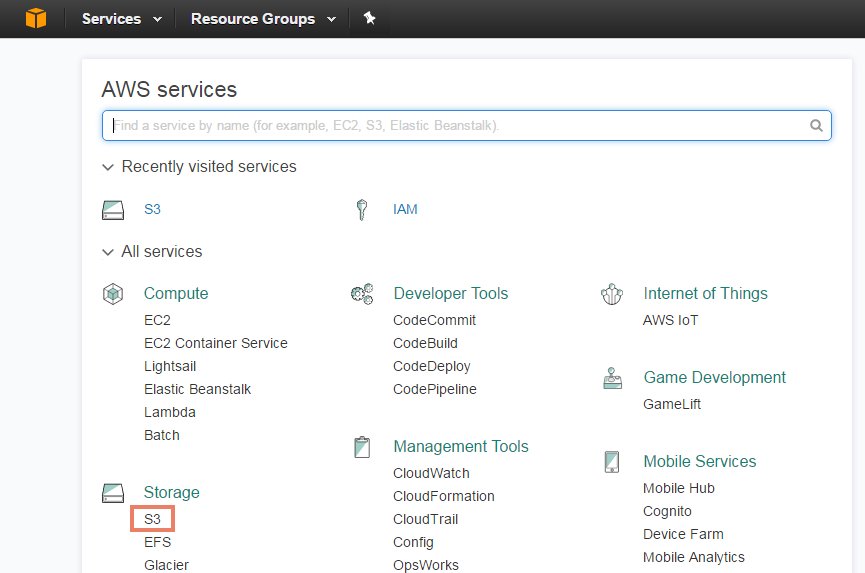Viewport: 865px width, 573px height.
Task: Open EFS under Storage
Action: click(158, 543)
